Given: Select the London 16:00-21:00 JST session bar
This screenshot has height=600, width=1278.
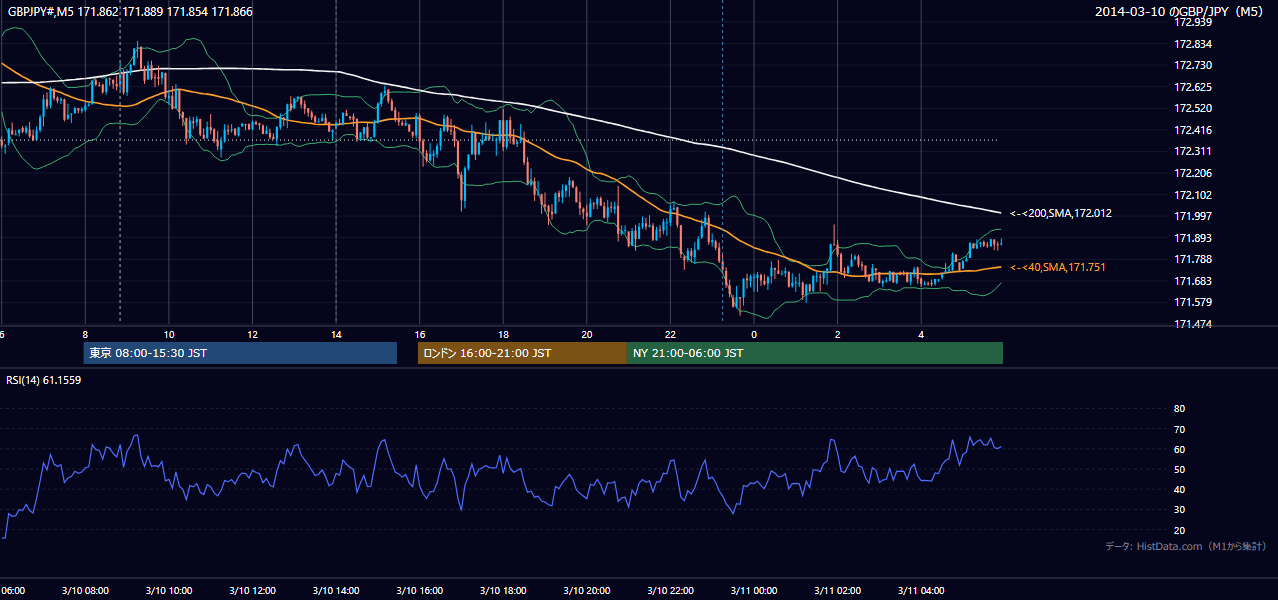Looking at the screenshot, I should (522, 353).
